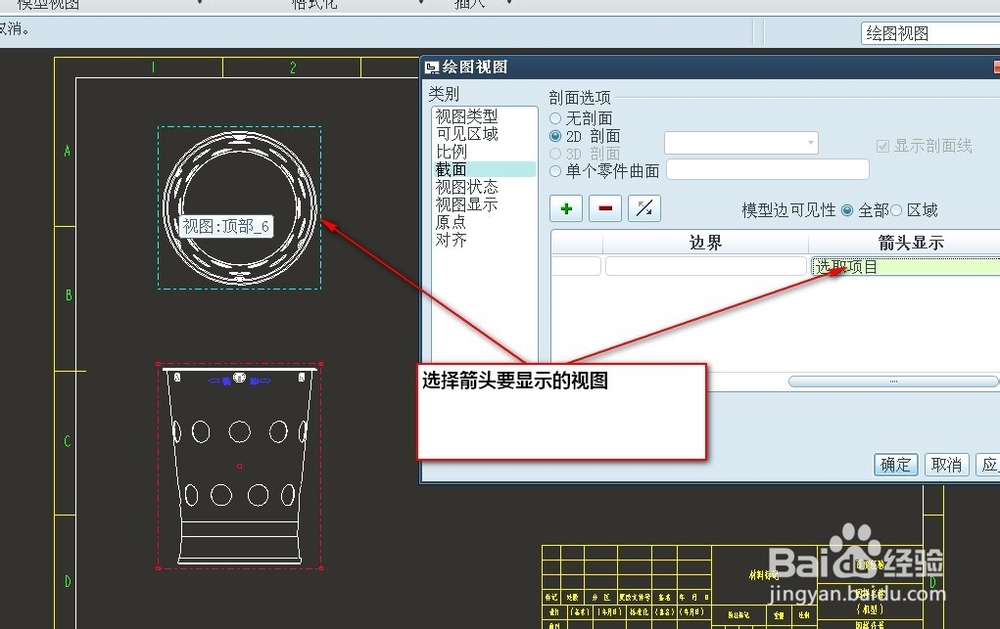Click the 确定 button
This screenshot has height=629, width=1000.
(894, 464)
